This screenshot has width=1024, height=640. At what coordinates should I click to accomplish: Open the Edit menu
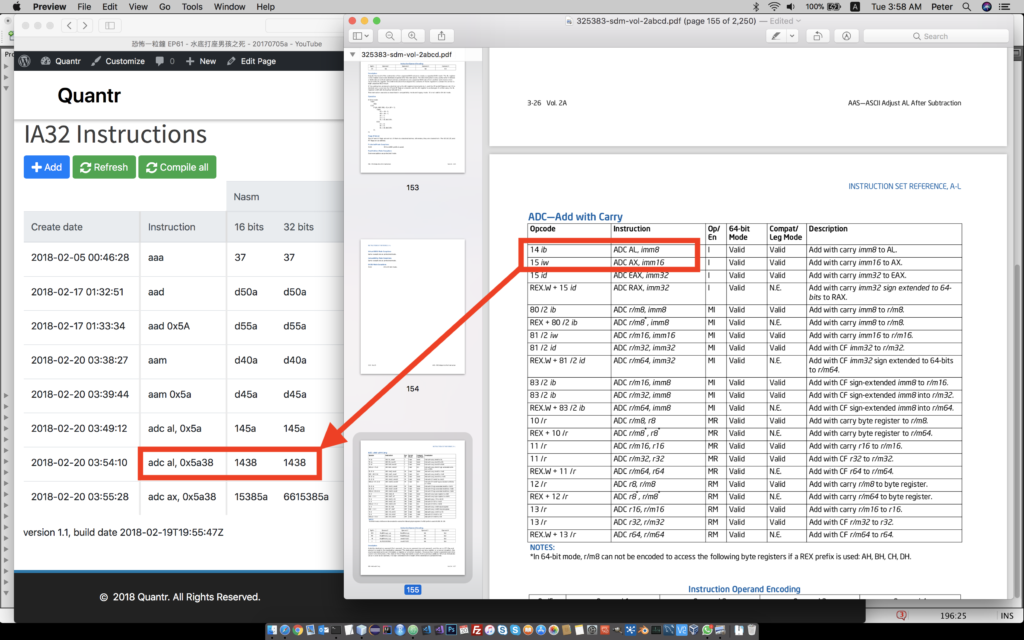click(x=110, y=7)
